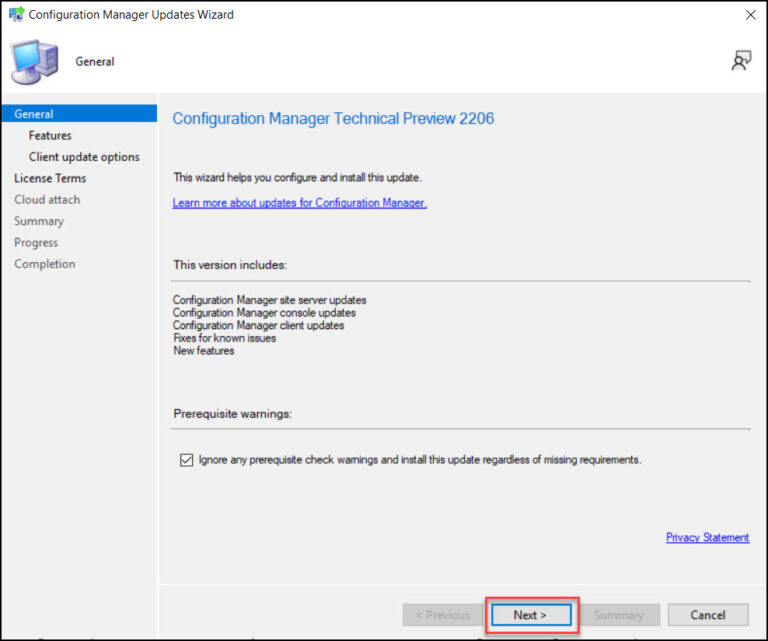The image size is (768, 641).
Task: Click the feedback person icon in header
Action: tap(741, 61)
